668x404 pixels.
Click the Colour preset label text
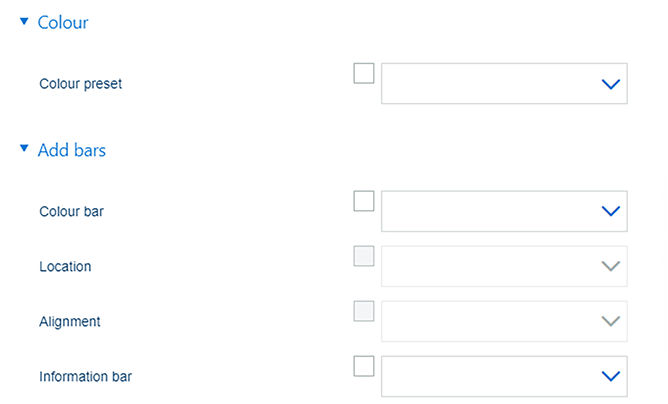[x=81, y=85]
